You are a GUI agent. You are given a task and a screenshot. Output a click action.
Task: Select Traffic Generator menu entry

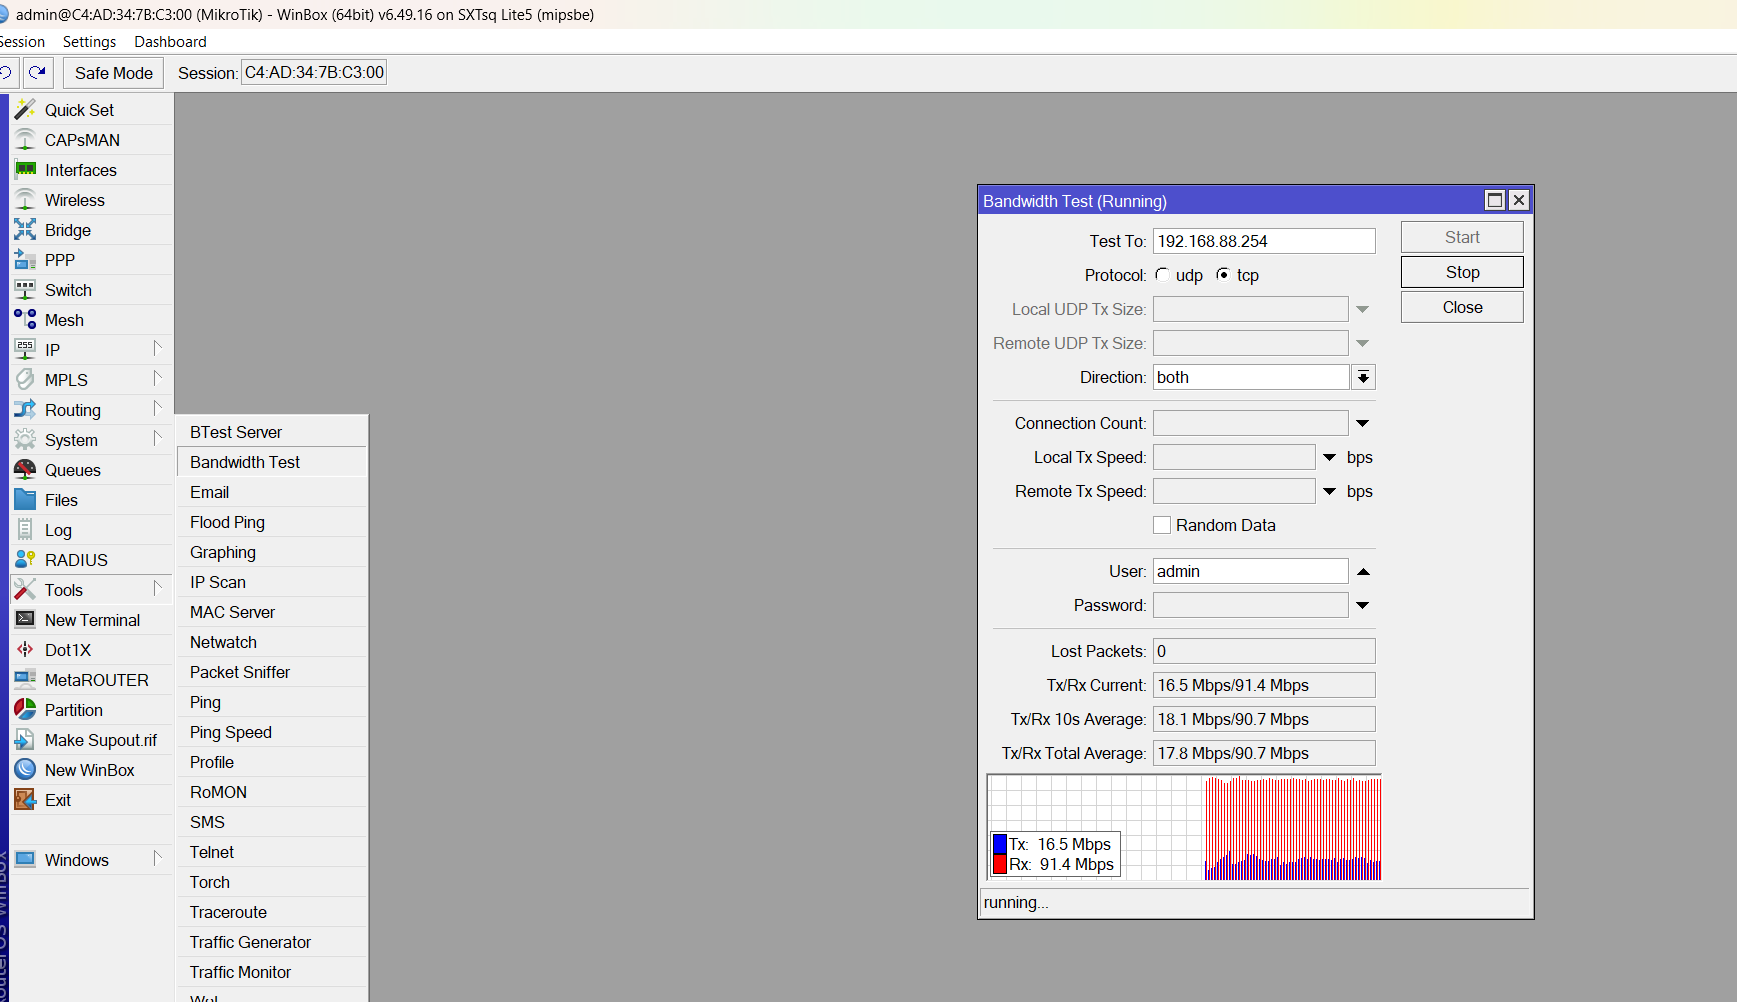[272, 942]
